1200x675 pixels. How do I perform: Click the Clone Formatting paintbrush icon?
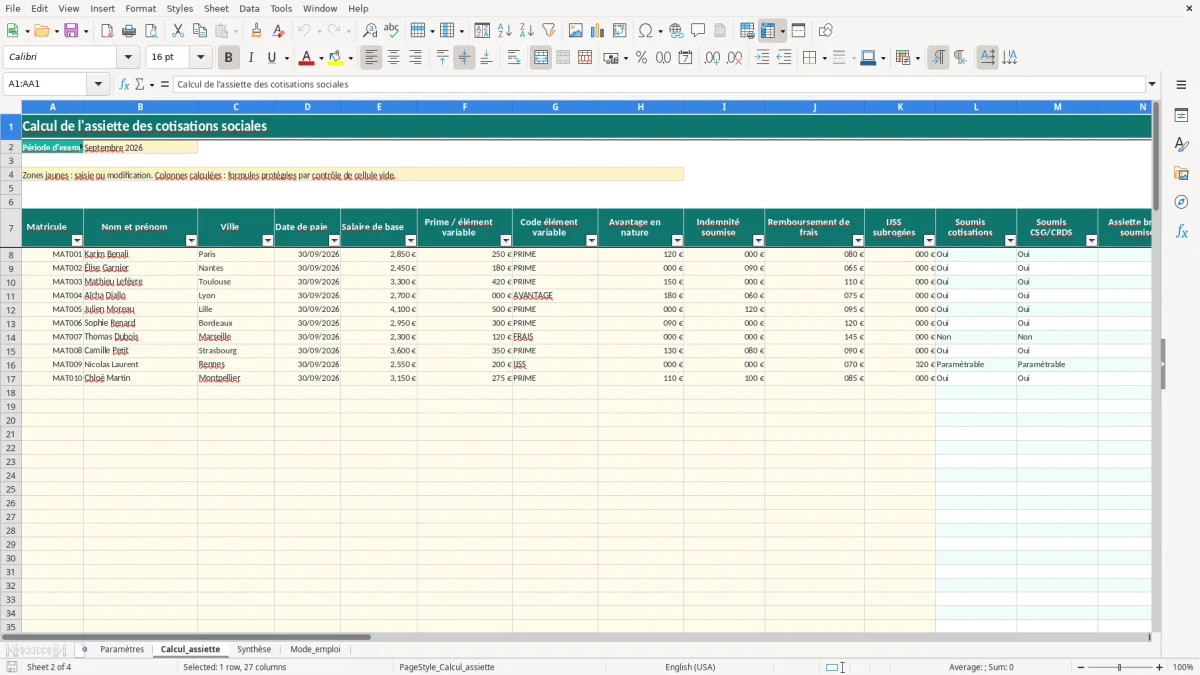tap(257, 31)
